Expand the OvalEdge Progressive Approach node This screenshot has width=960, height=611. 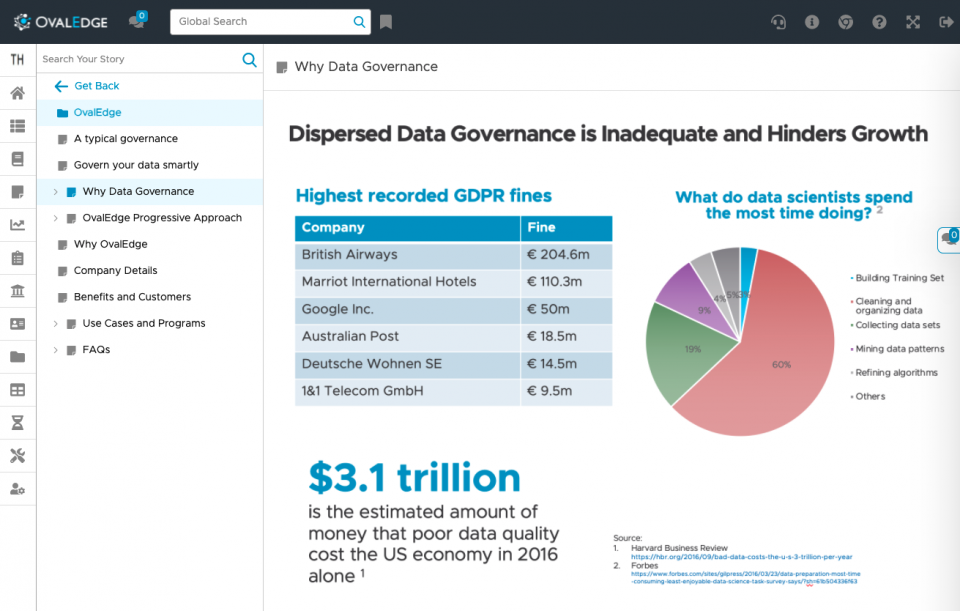[x=55, y=218]
